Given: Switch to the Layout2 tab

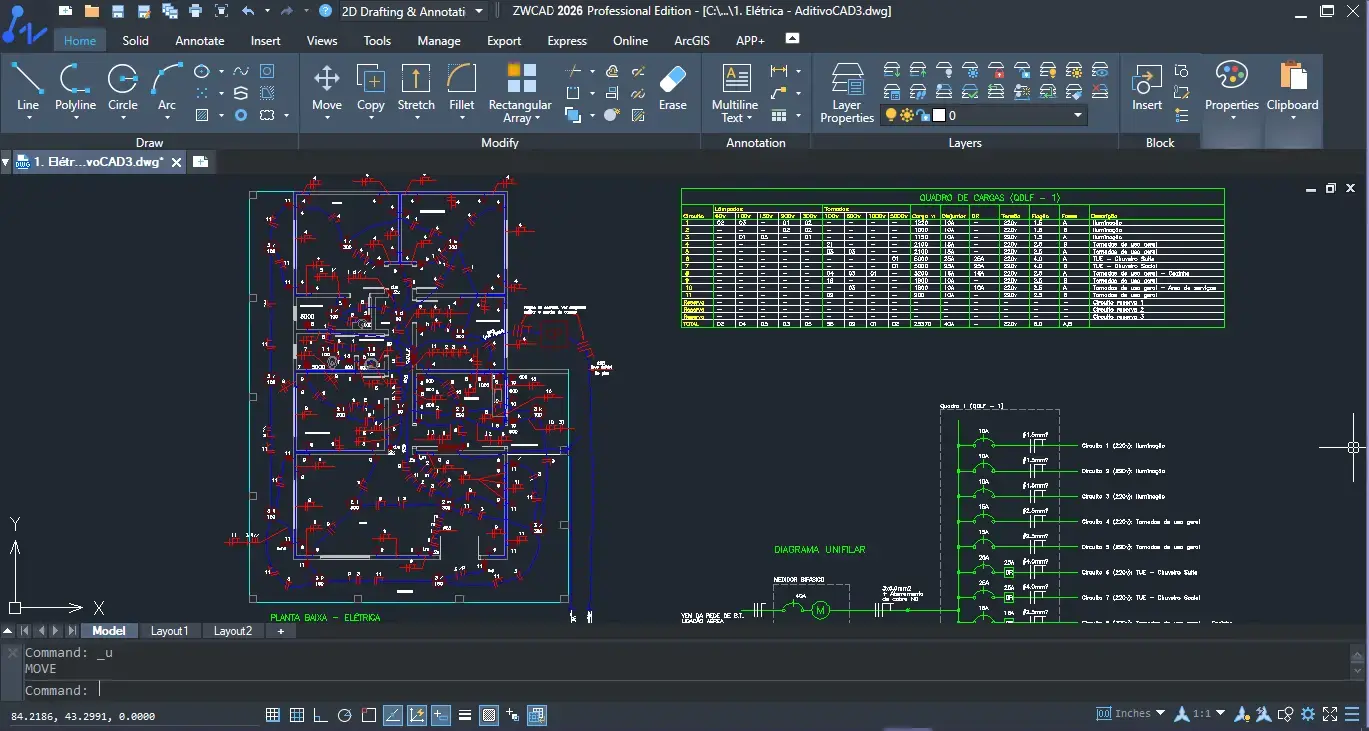Looking at the screenshot, I should coord(232,631).
